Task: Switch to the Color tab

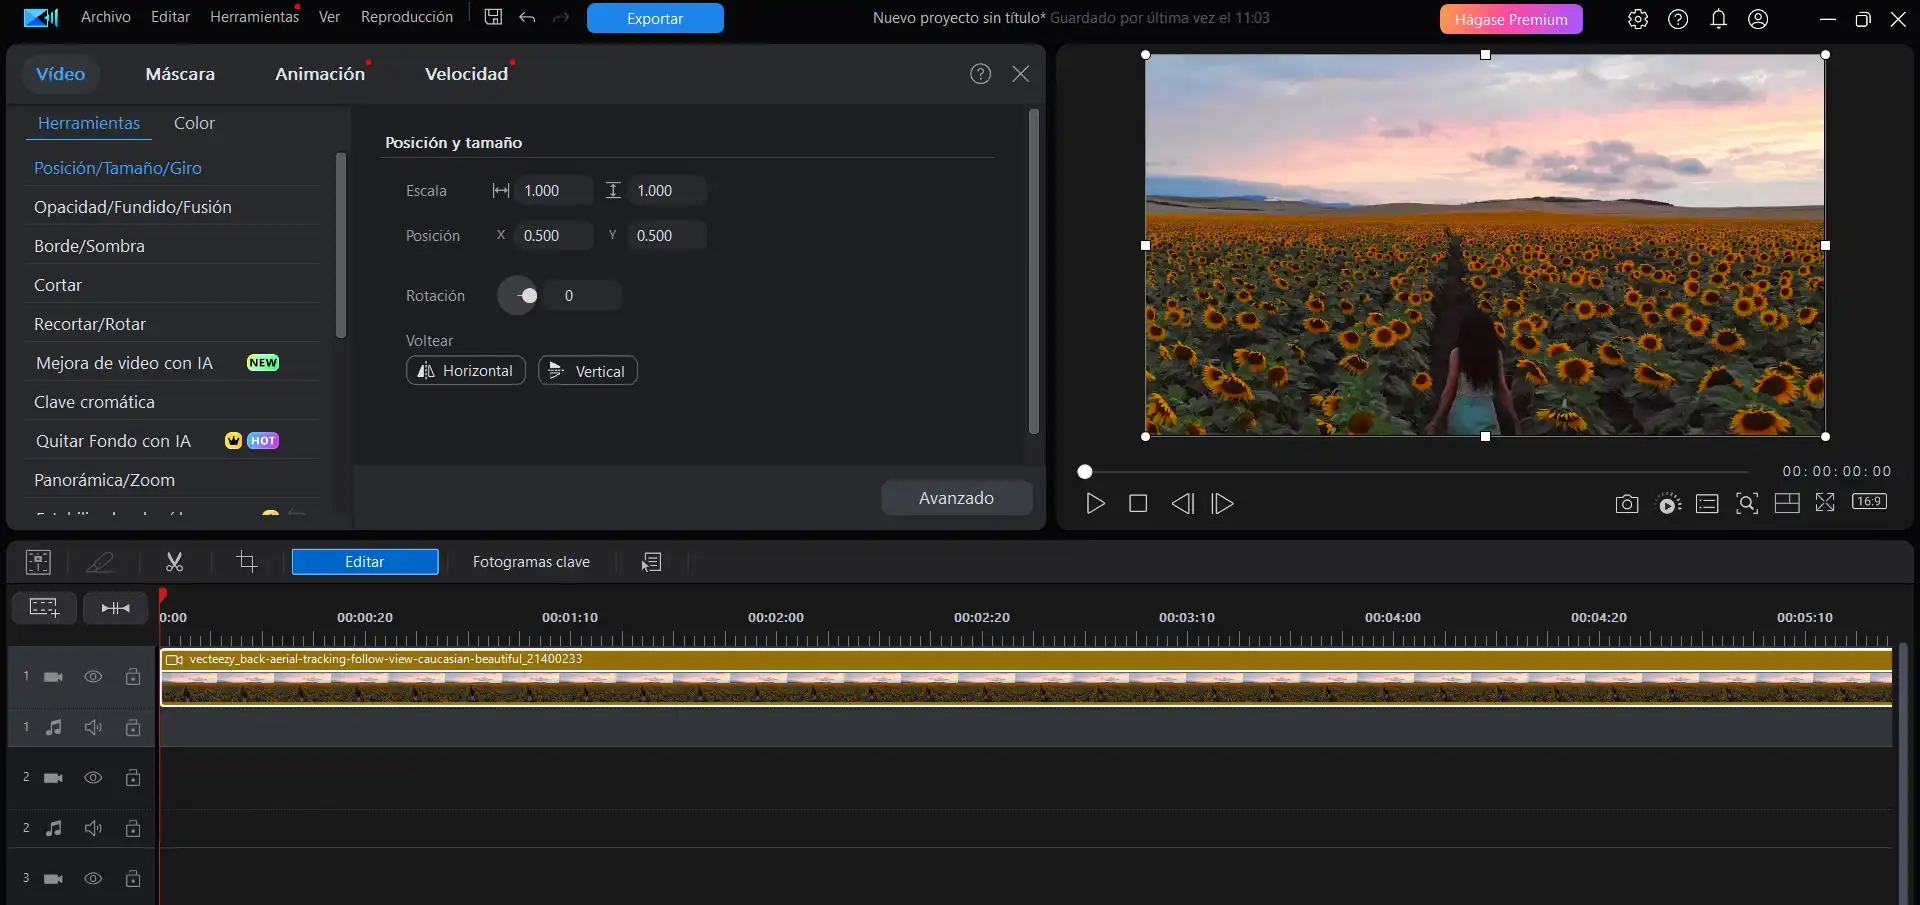Action: coord(194,123)
